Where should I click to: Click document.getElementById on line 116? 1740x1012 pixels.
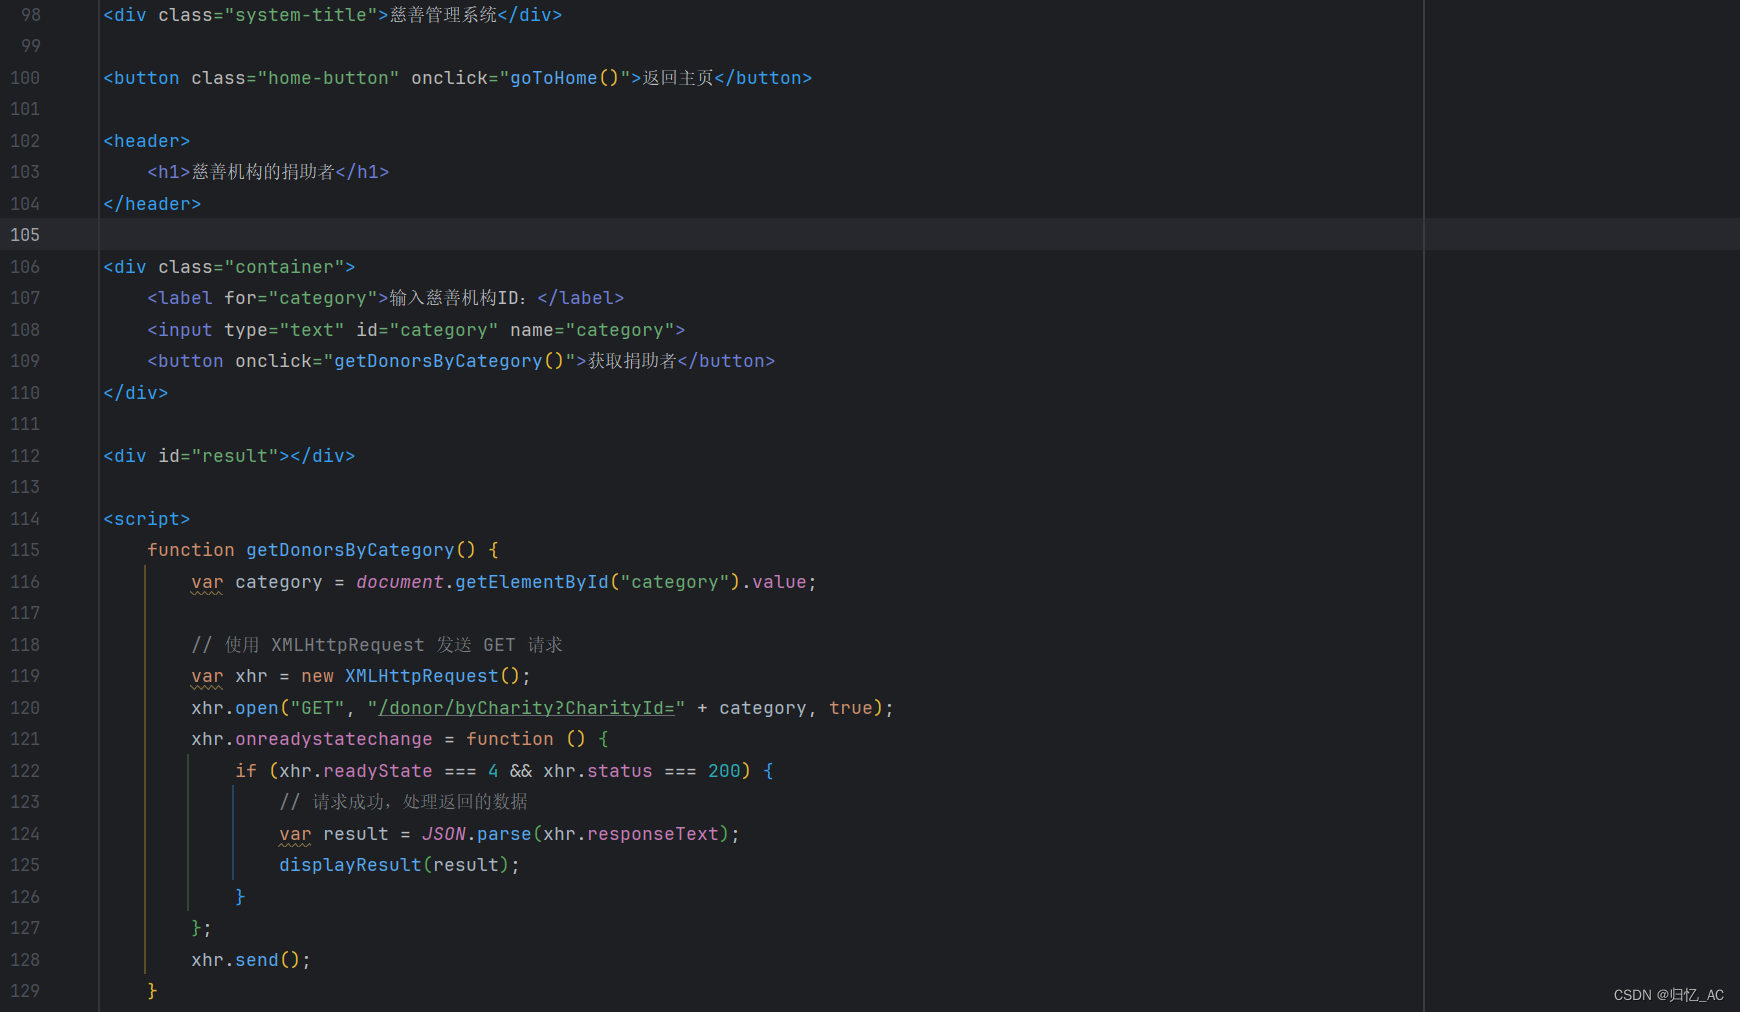point(482,582)
